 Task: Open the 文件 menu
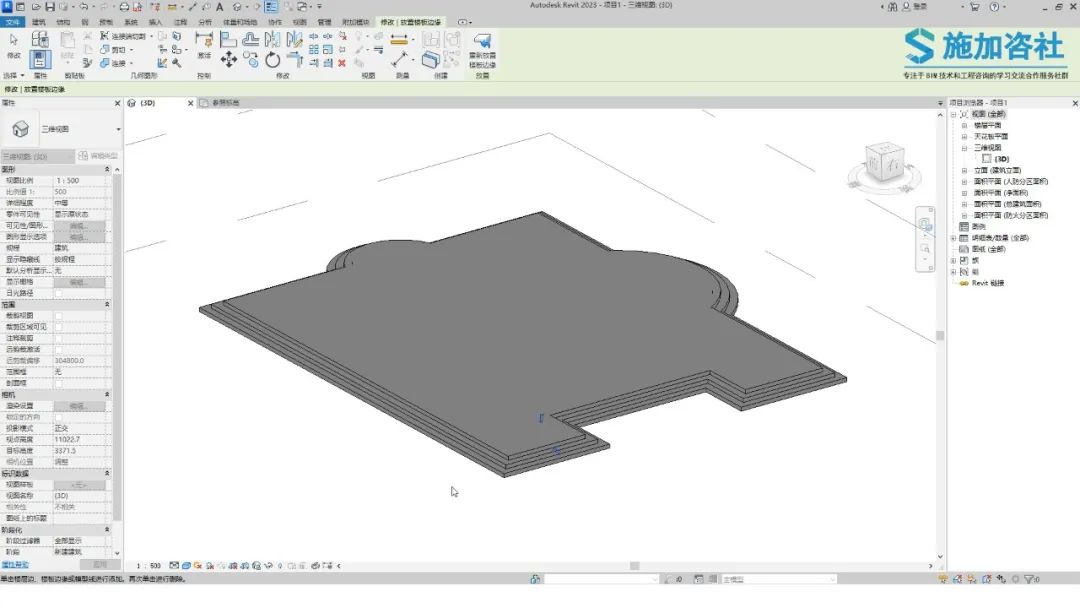12,22
